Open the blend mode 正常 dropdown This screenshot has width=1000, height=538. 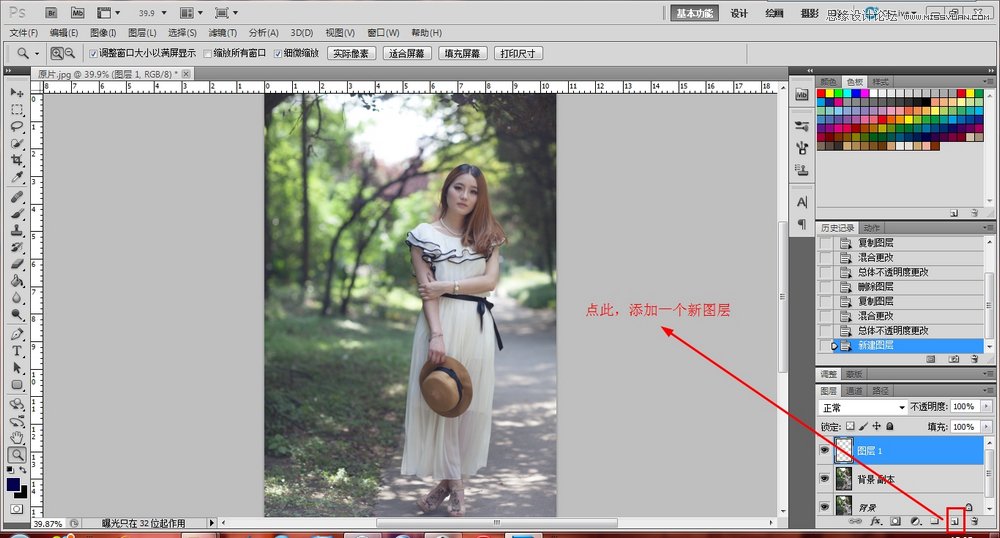click(863, 407)
